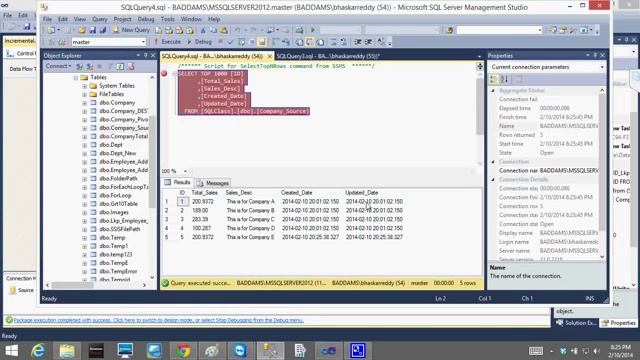Open the Debug menu
The width and height of the screenshot is (640, 360).
pyautogui.click(x=146, y=19)
